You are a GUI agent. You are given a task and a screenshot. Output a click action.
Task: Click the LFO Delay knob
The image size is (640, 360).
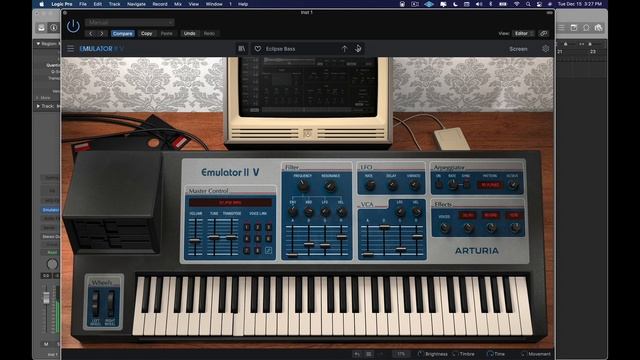point(392,185)
